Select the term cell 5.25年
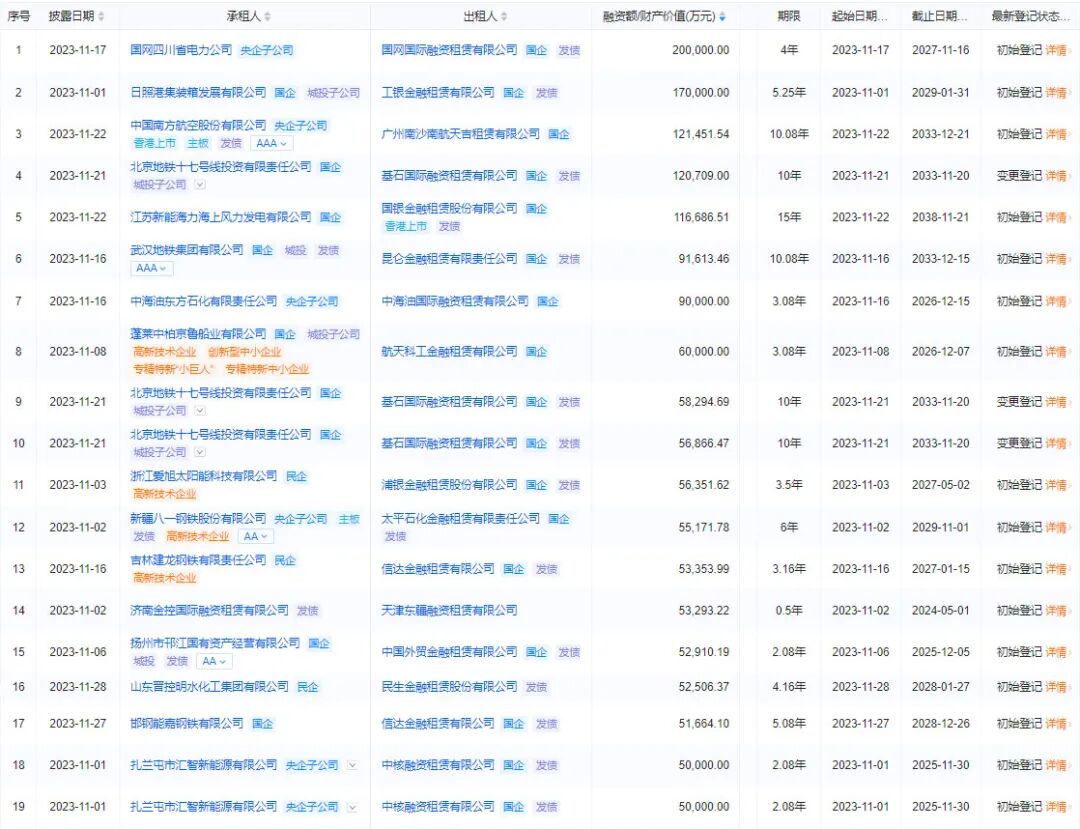1080x829 pixels. [x=789, y=92]
